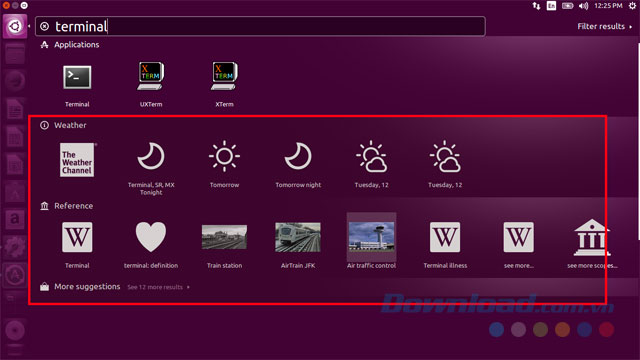Open the XTerm application
Screen dimensions: 640x360
point(224,76)
